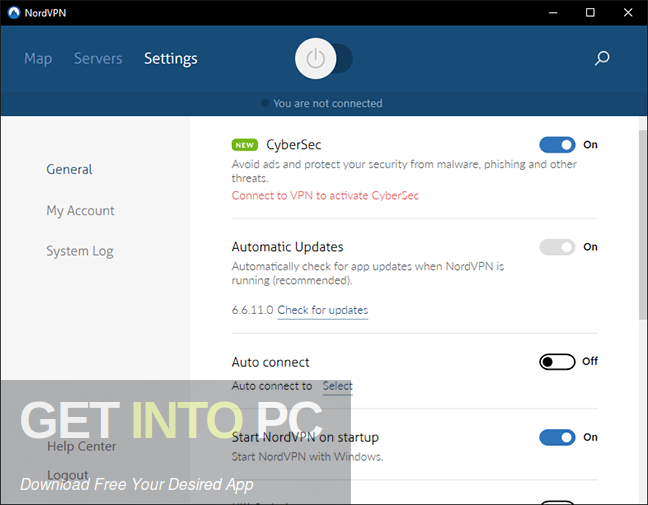Click the NordVPN logo in title bar

pyautogui.click(x=12, y=12)
